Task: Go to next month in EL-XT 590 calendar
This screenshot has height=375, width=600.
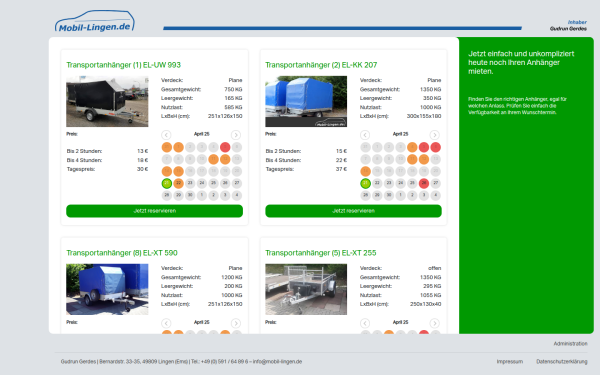Action: (x=236, y=323)
